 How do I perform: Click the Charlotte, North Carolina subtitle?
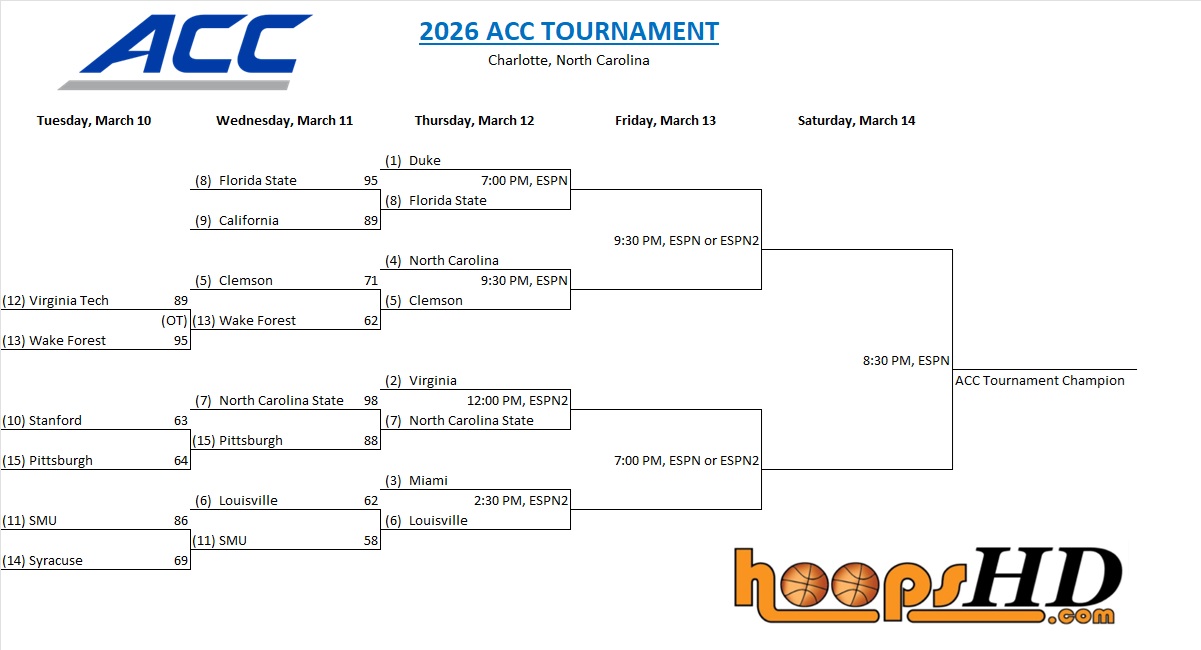[568, 60]
